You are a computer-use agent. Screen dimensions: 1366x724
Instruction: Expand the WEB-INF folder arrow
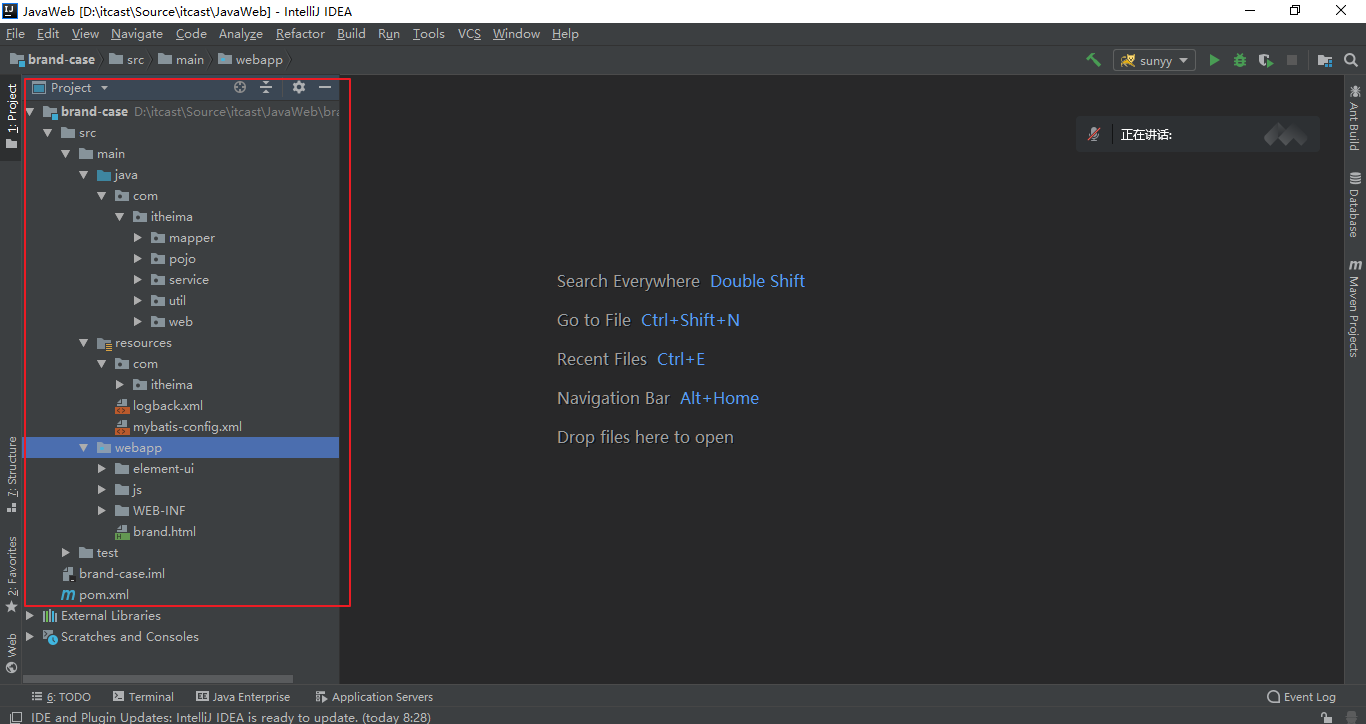[x=103, y=511]
